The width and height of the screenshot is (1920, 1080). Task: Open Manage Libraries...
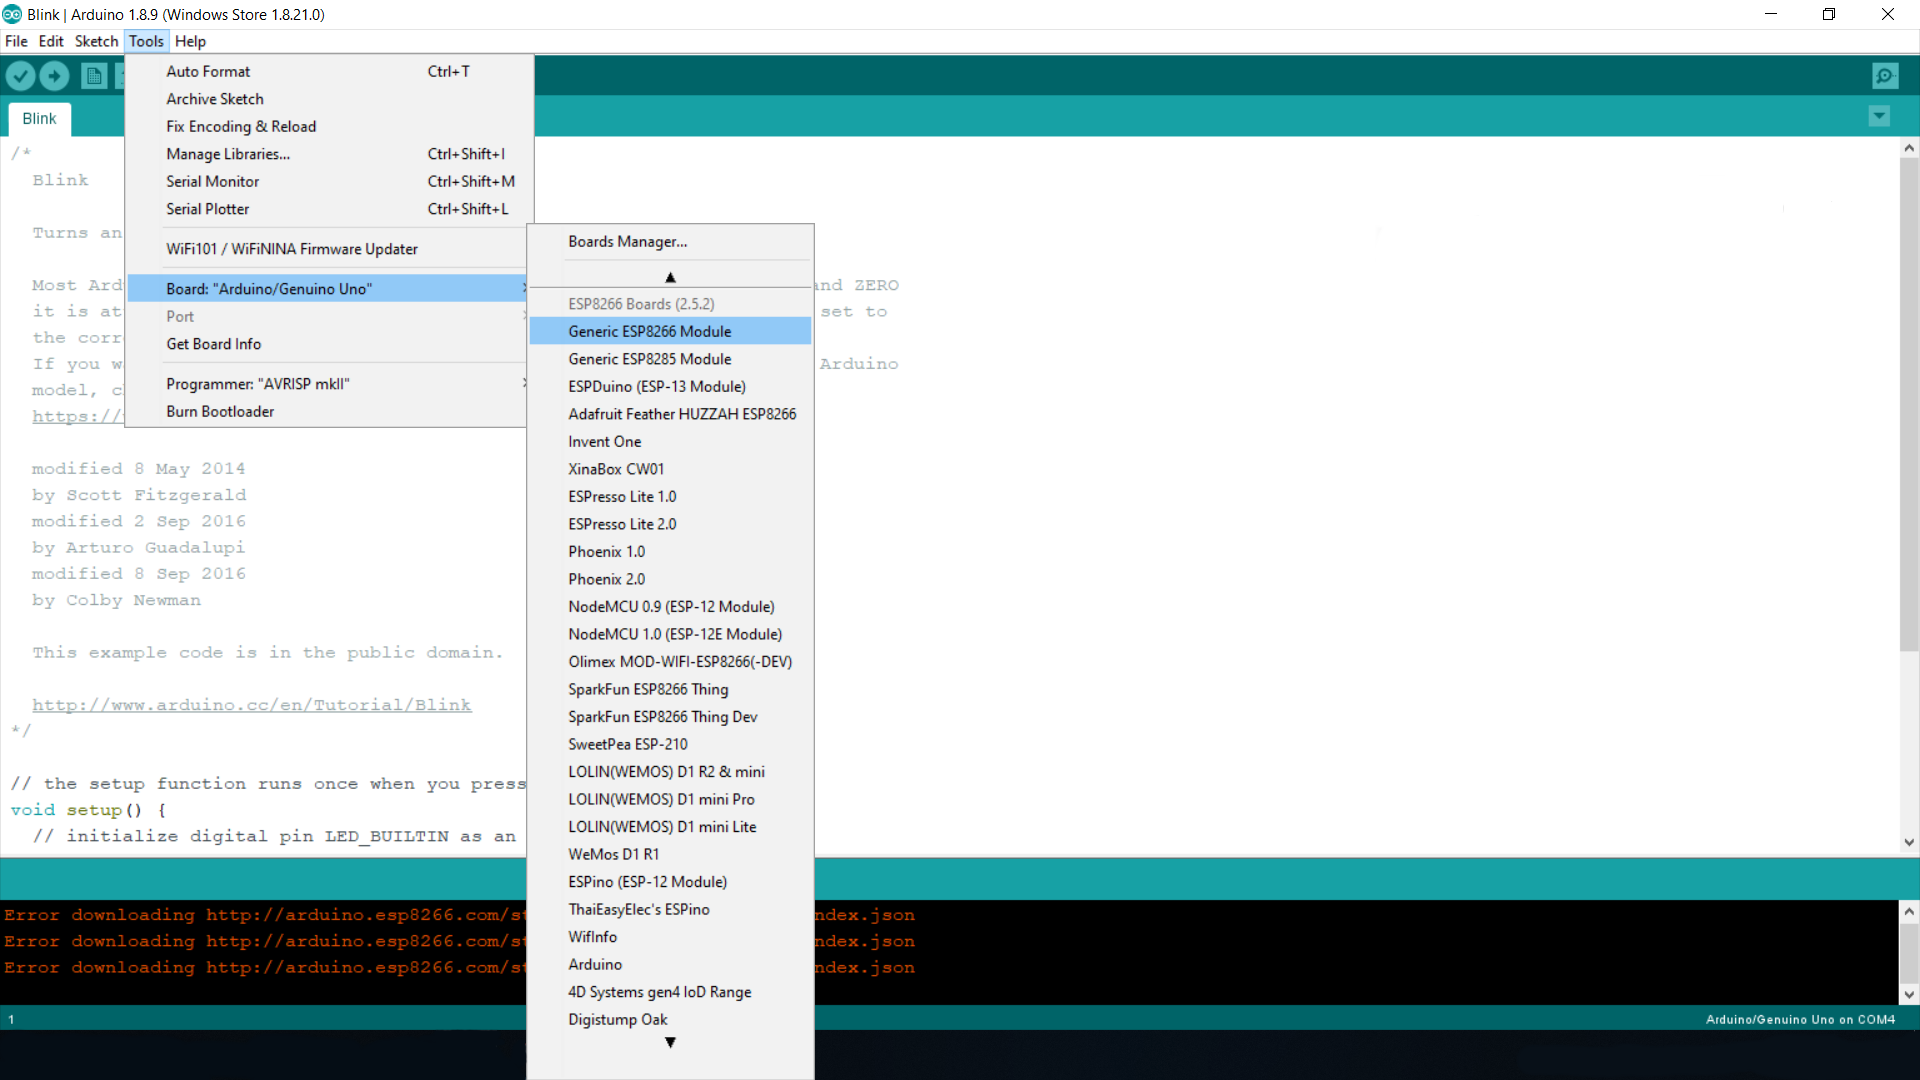329,154
